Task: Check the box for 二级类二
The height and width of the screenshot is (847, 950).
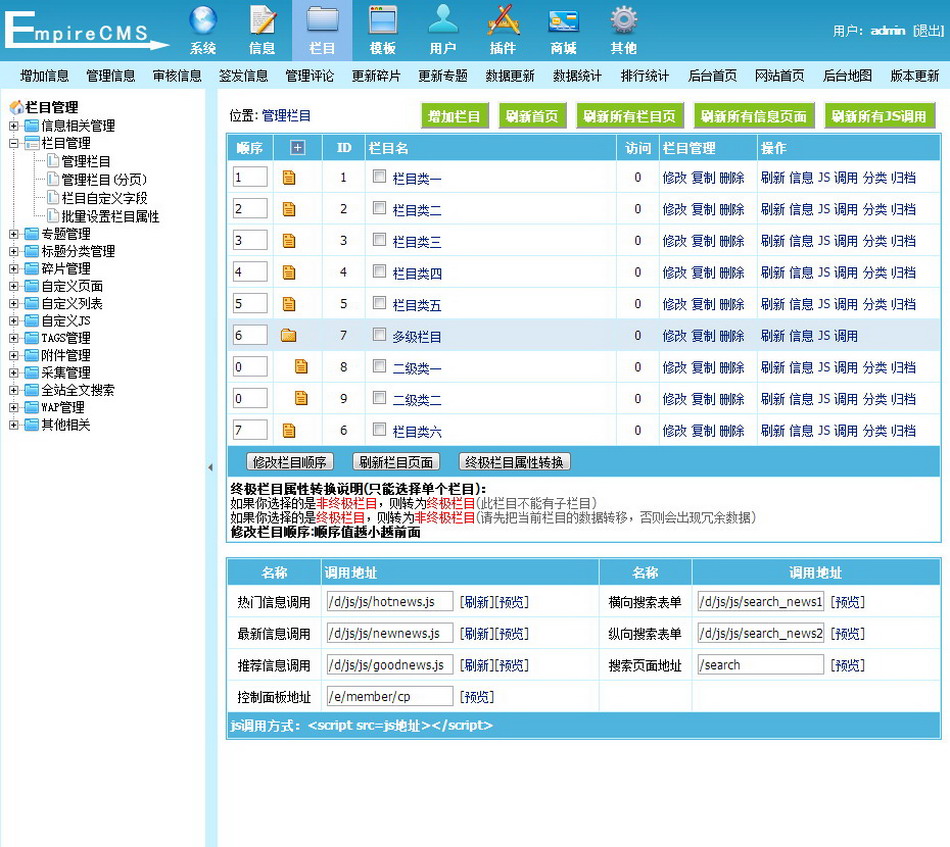Action: (379, 397)
